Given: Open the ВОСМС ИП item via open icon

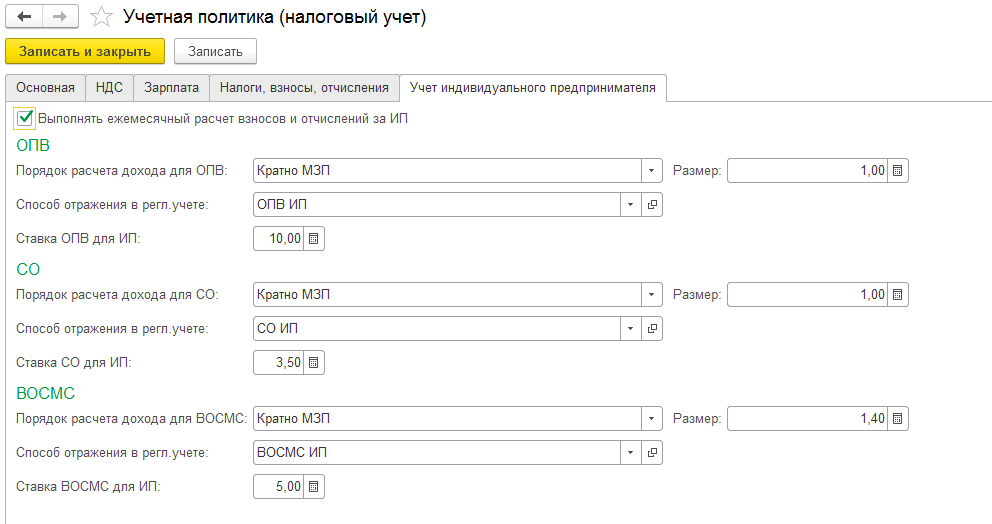Looking at the screenshot, I should (x=652, y=453).
